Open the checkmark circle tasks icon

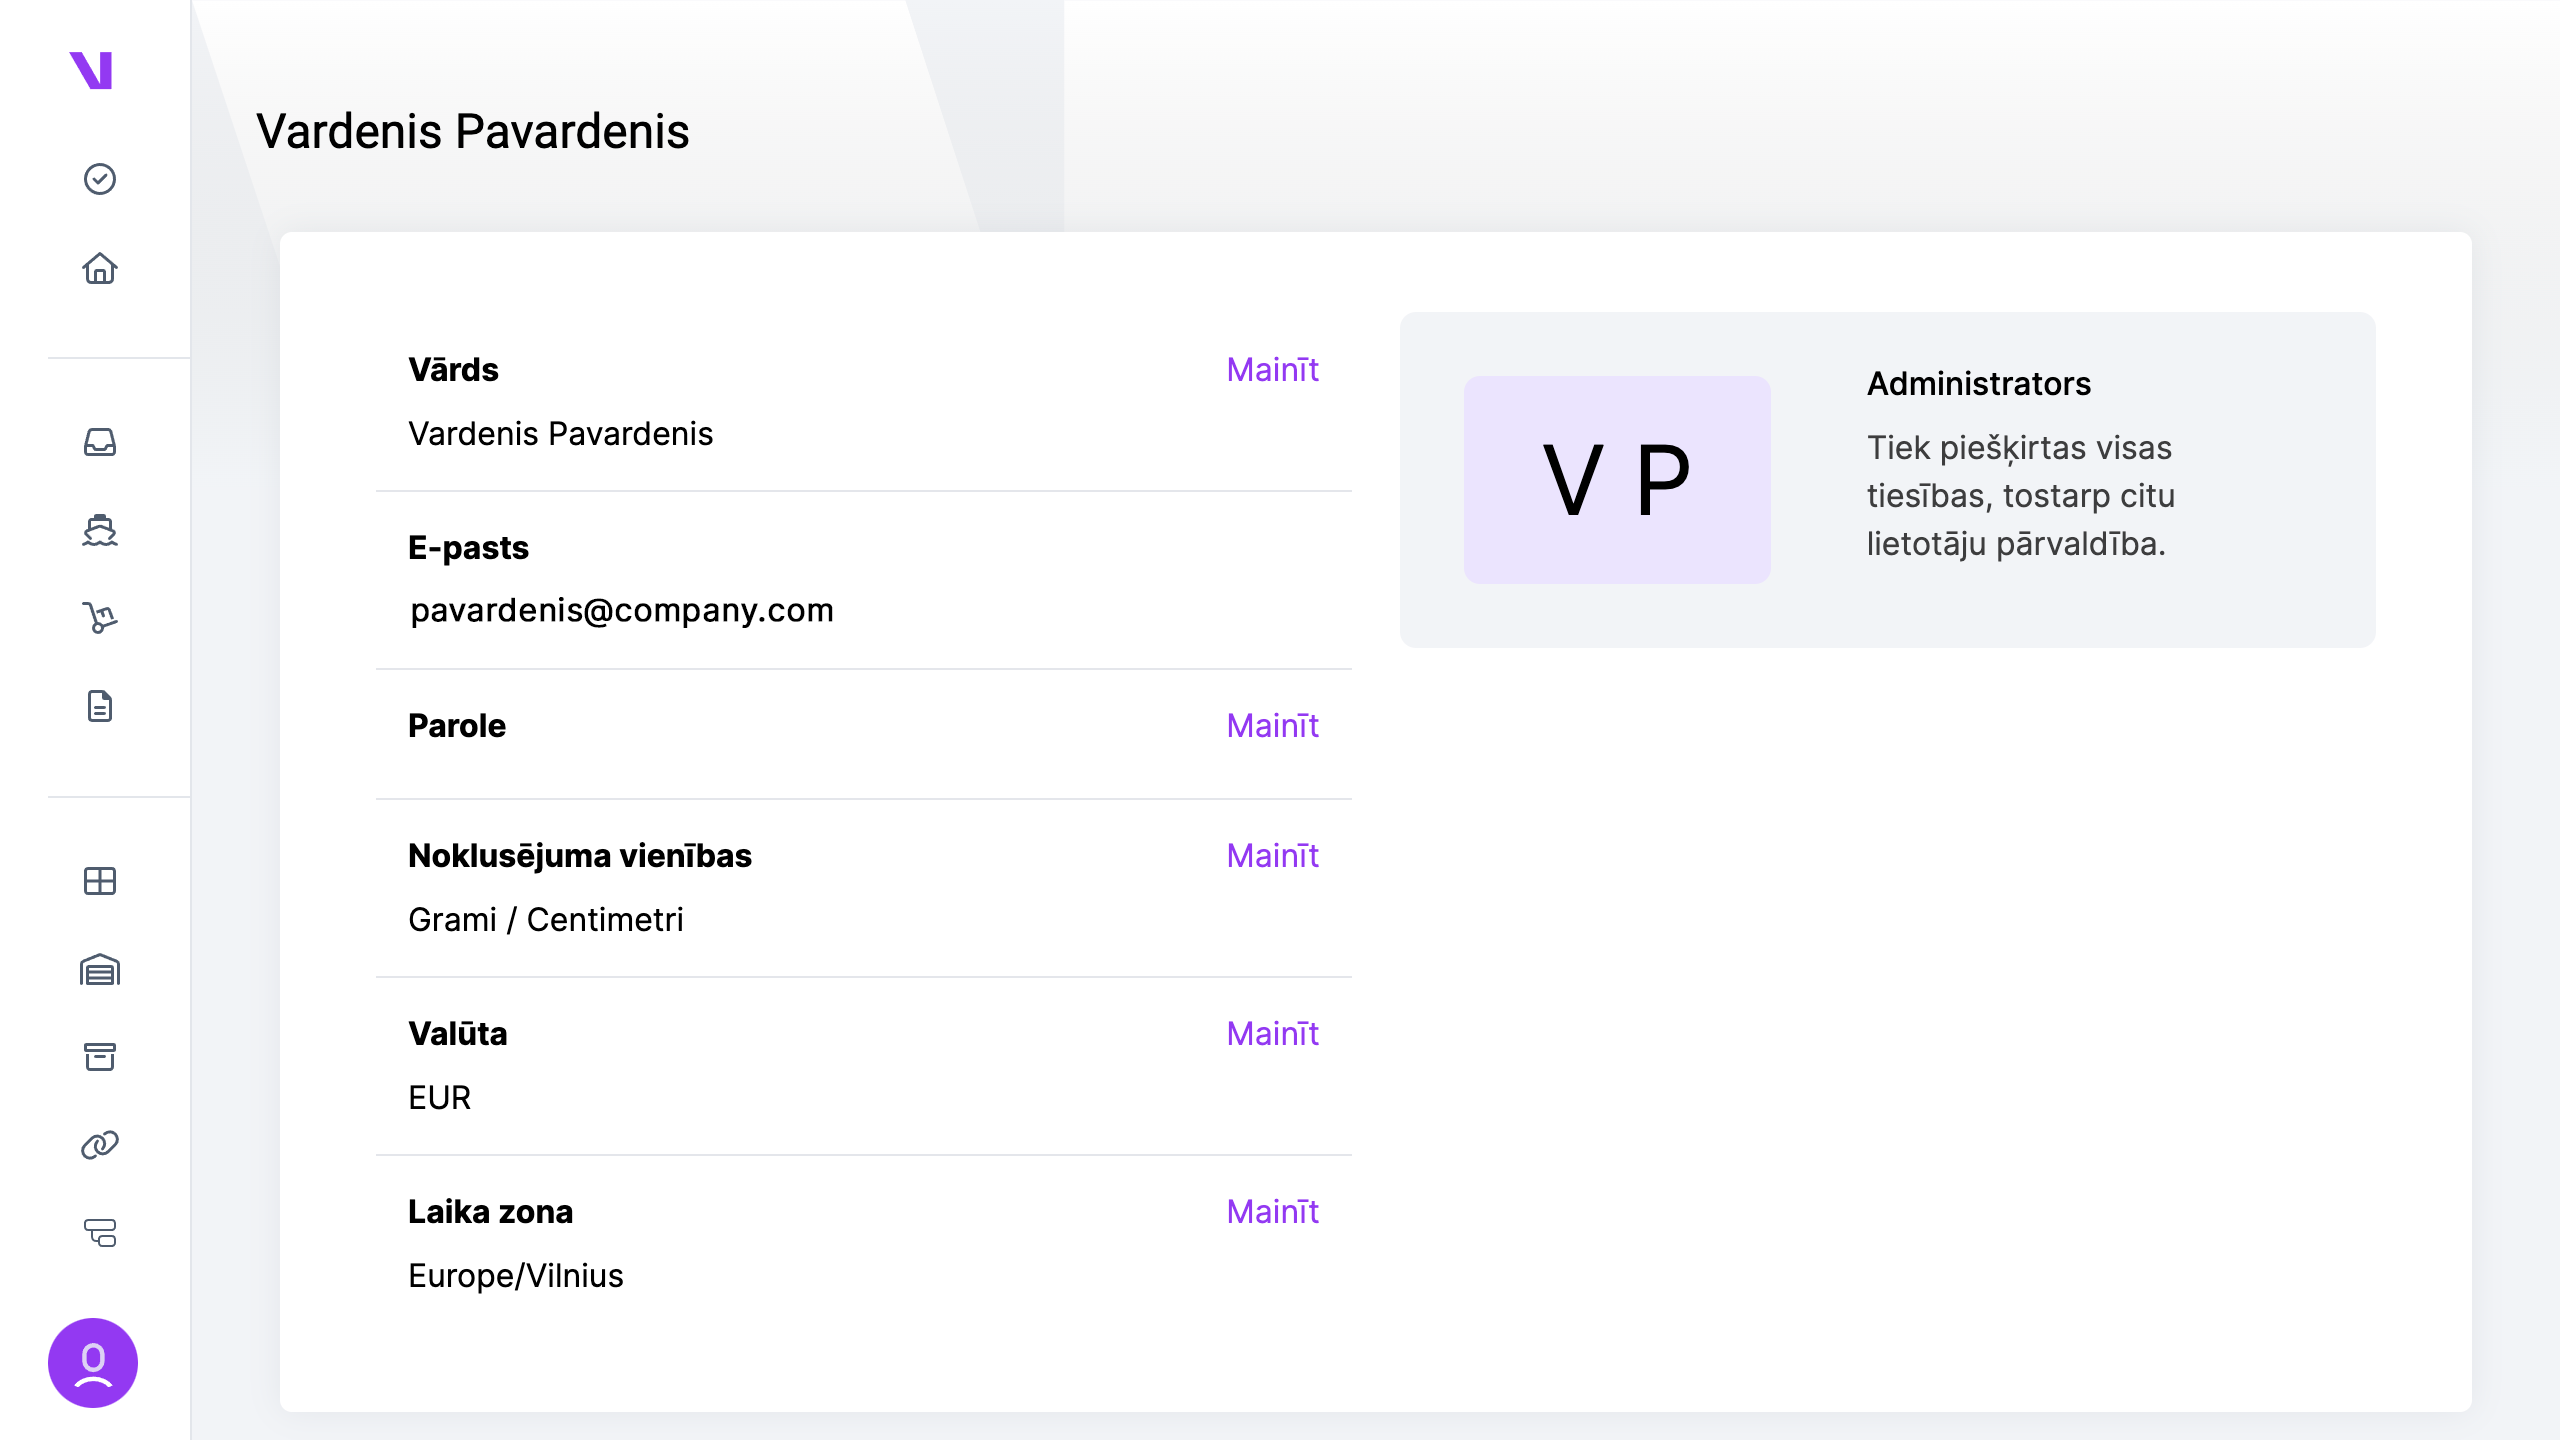(100, 179)
